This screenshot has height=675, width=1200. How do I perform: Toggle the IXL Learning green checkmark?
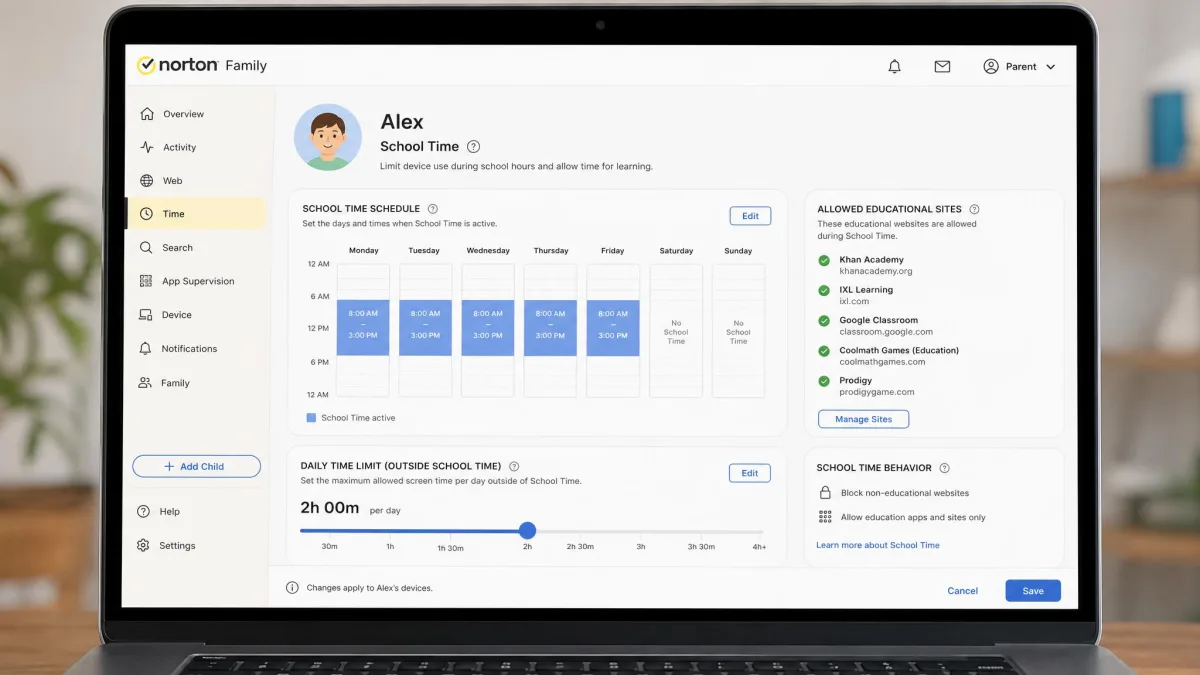tap(824, 290)
